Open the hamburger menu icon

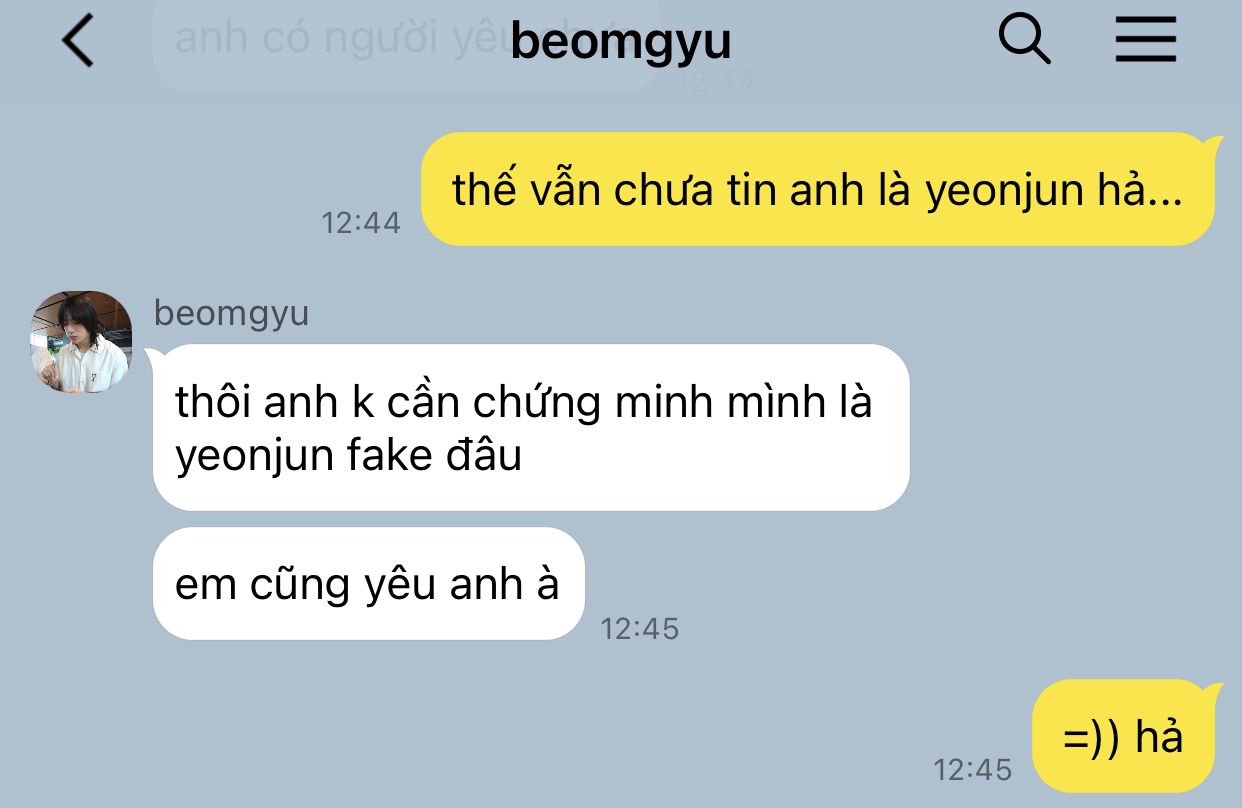(1146, 41)
